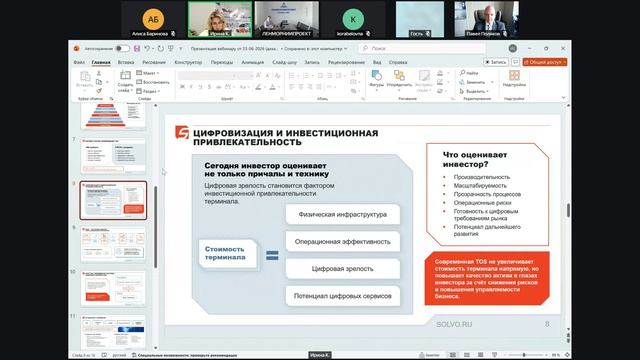The image size is (640, 360).
Task: Switch to the Конструктор ribbon tab
Action: pos(188,62)
